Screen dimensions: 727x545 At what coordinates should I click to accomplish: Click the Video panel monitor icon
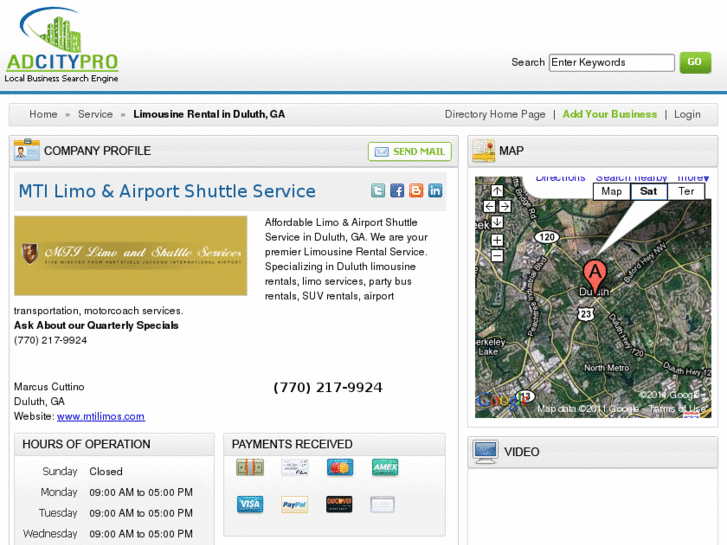click(485, 452)
